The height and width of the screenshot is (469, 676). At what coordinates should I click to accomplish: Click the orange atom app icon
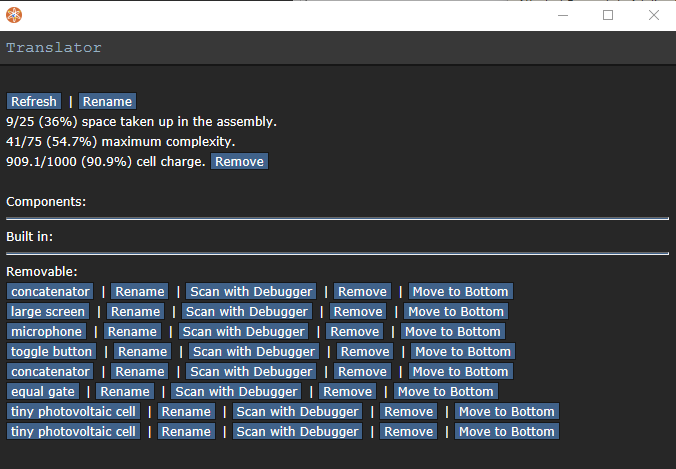(14, 15)
